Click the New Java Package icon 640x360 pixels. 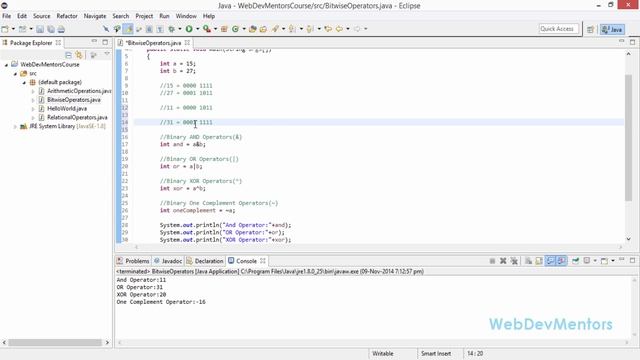click(224, 29)
